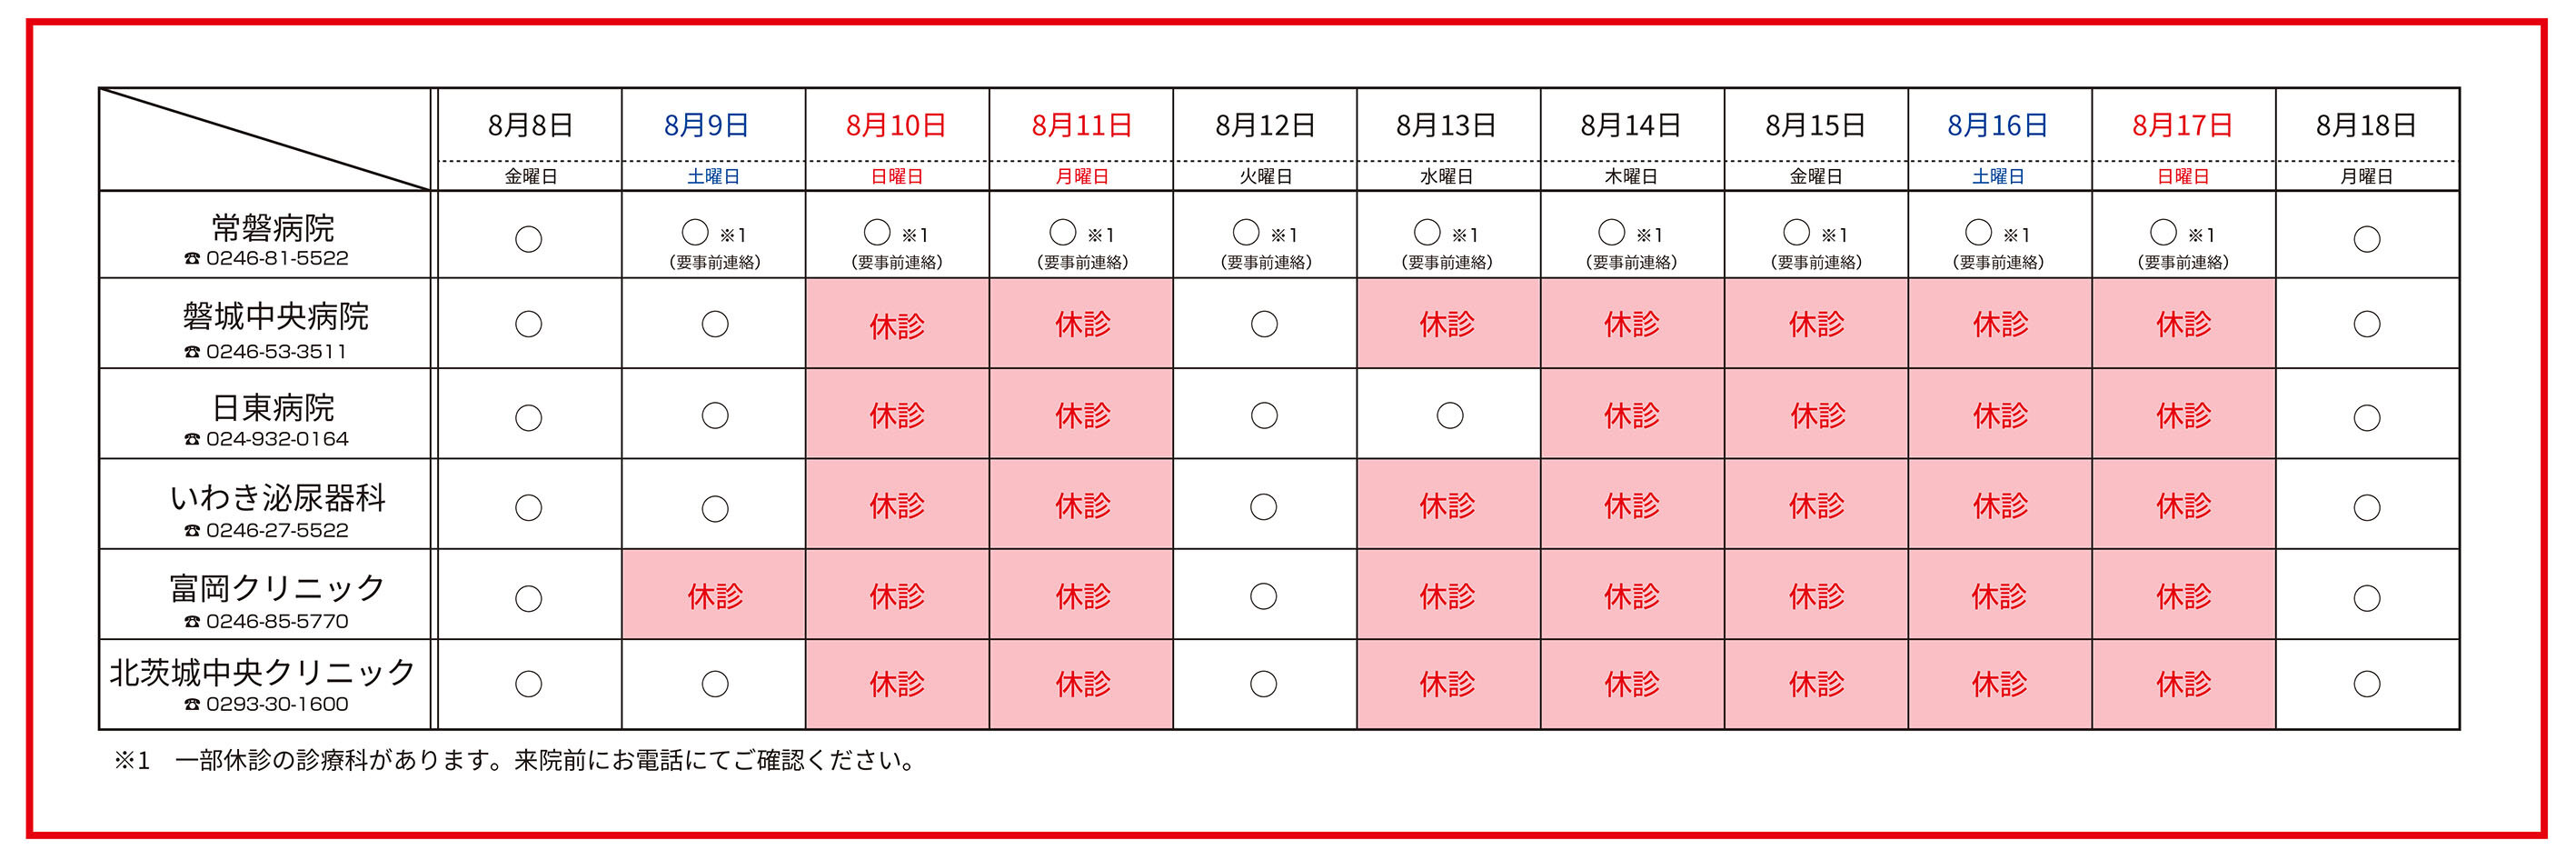This screenshot has height=860, width=2576.
Task: Click 休診 cell for 磐城中央病院 on 8月13日
Action: tap(1448, 323)
